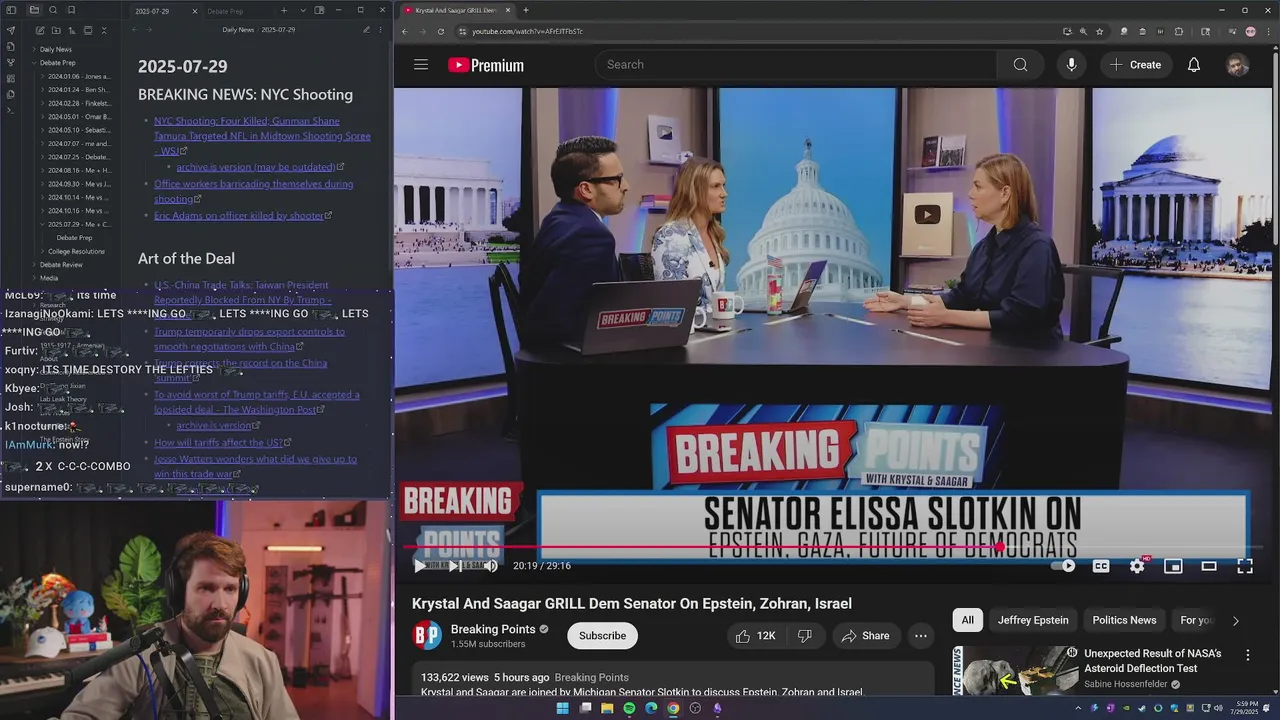Open YouTube account avatar menu
Viewport: 1280px width, 720px height.
coord(1237,65)
